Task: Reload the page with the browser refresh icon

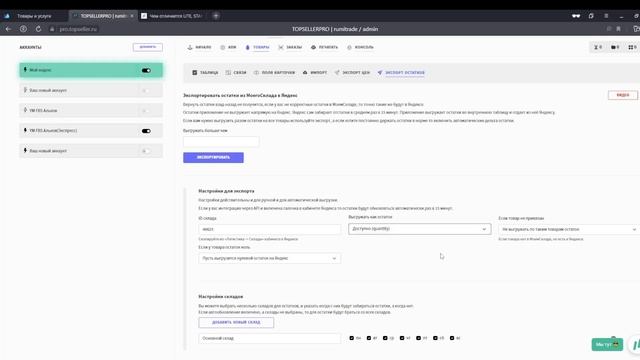Action: tap(38, 29)
